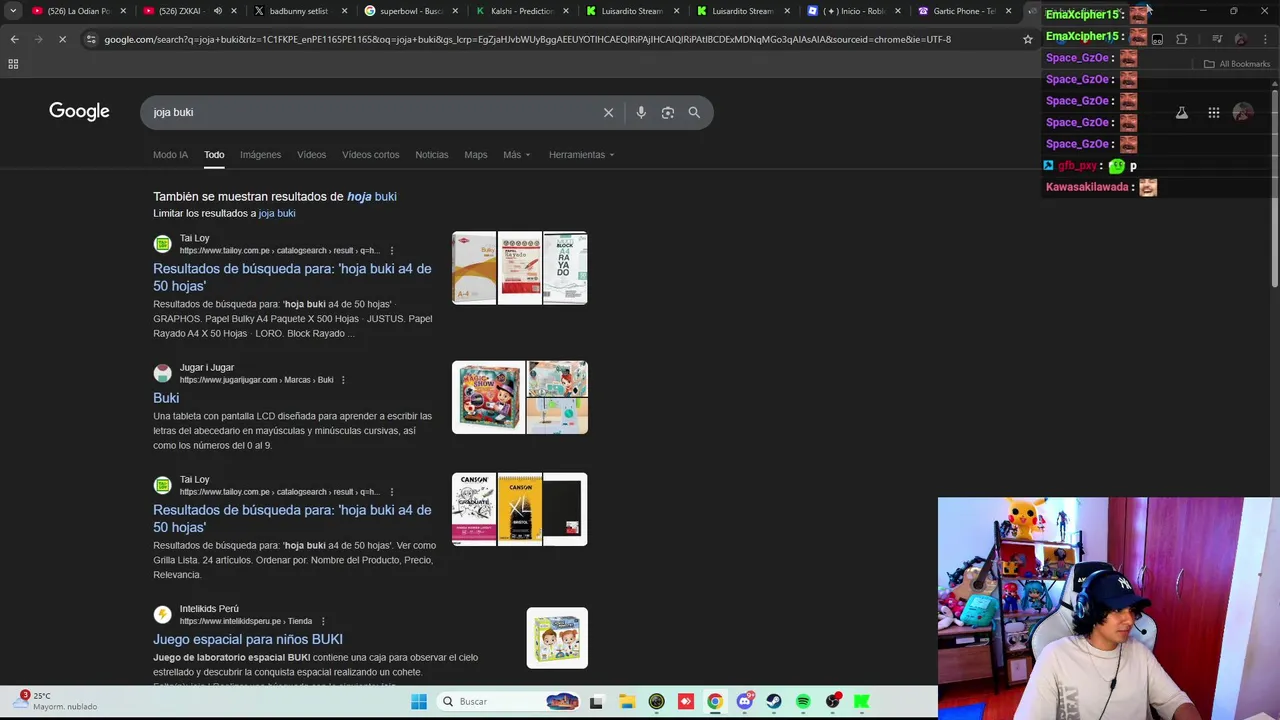1280x720 pixels.
Task: Click the taskbar Buscar search field
Action: (x=510, y=702)
